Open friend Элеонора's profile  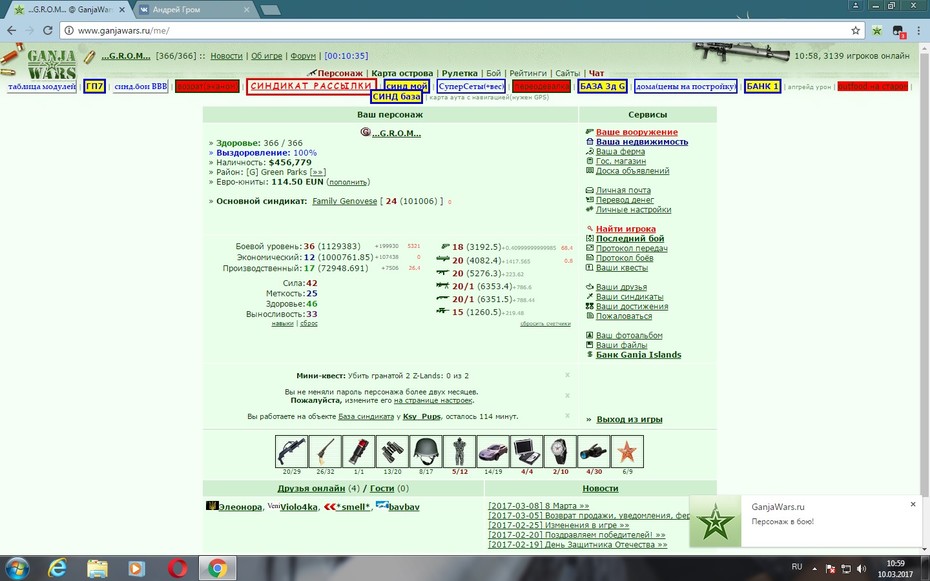pyautogui.click(x=240, y=507)
